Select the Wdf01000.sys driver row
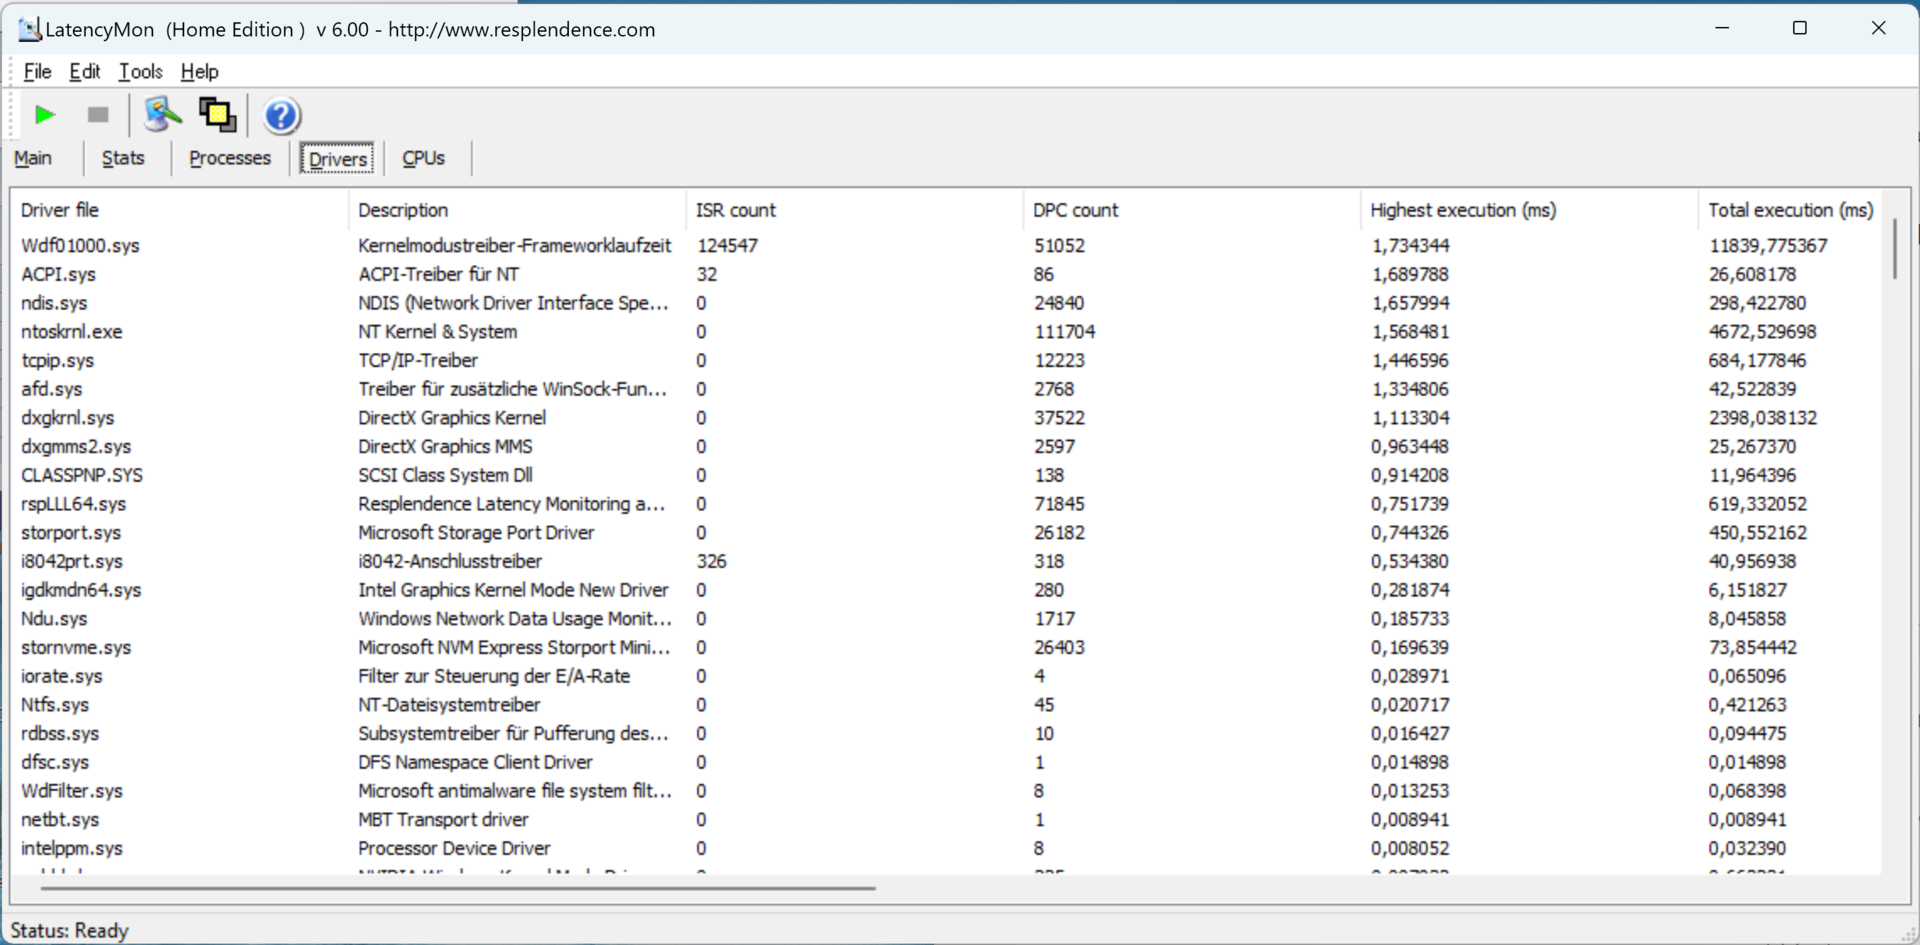This screenshot has height=945, width=1920. [x=80, y=245]
